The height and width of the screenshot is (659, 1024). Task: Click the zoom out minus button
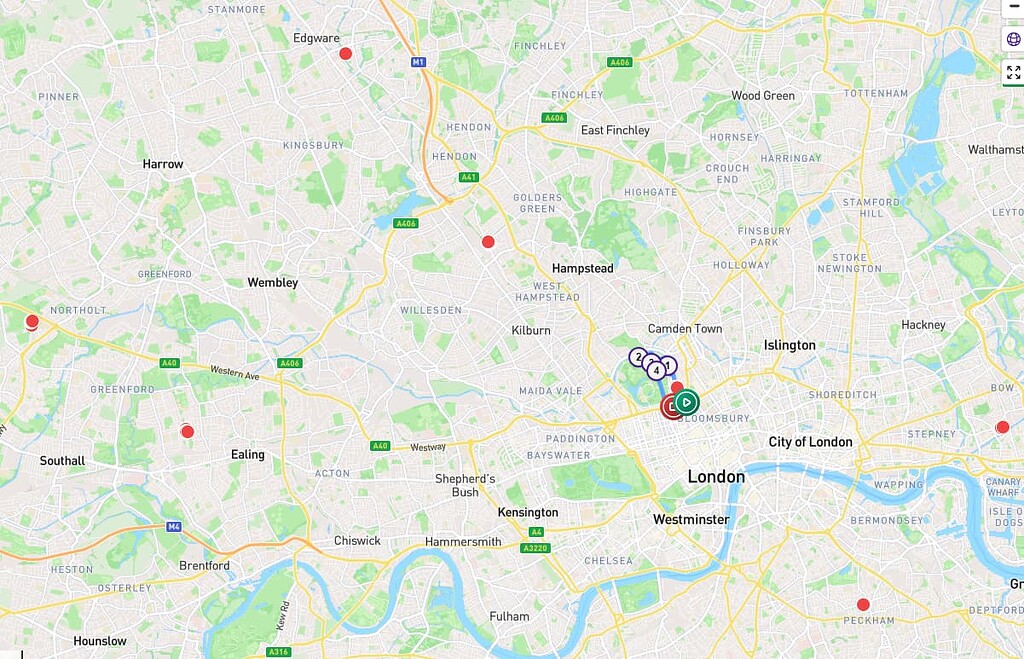point(1014,7)
